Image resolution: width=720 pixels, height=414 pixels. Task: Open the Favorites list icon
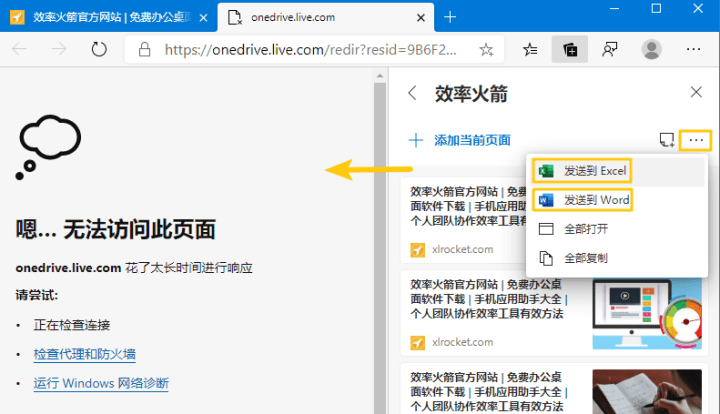[x=530, y=49]
